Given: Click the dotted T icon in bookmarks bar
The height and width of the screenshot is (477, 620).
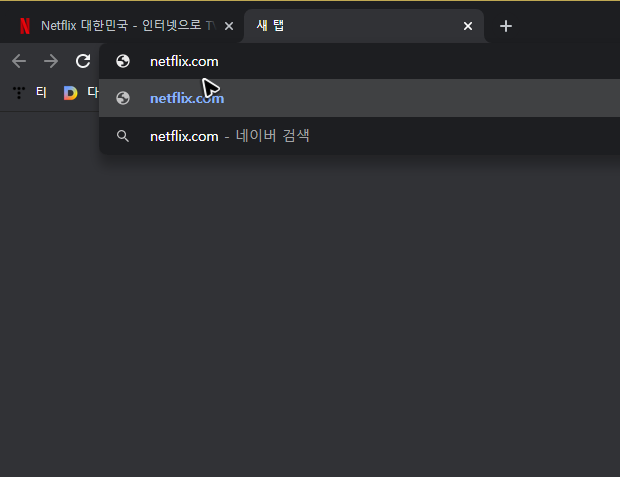Looking at the screenshot, I should tap(19, 93).
